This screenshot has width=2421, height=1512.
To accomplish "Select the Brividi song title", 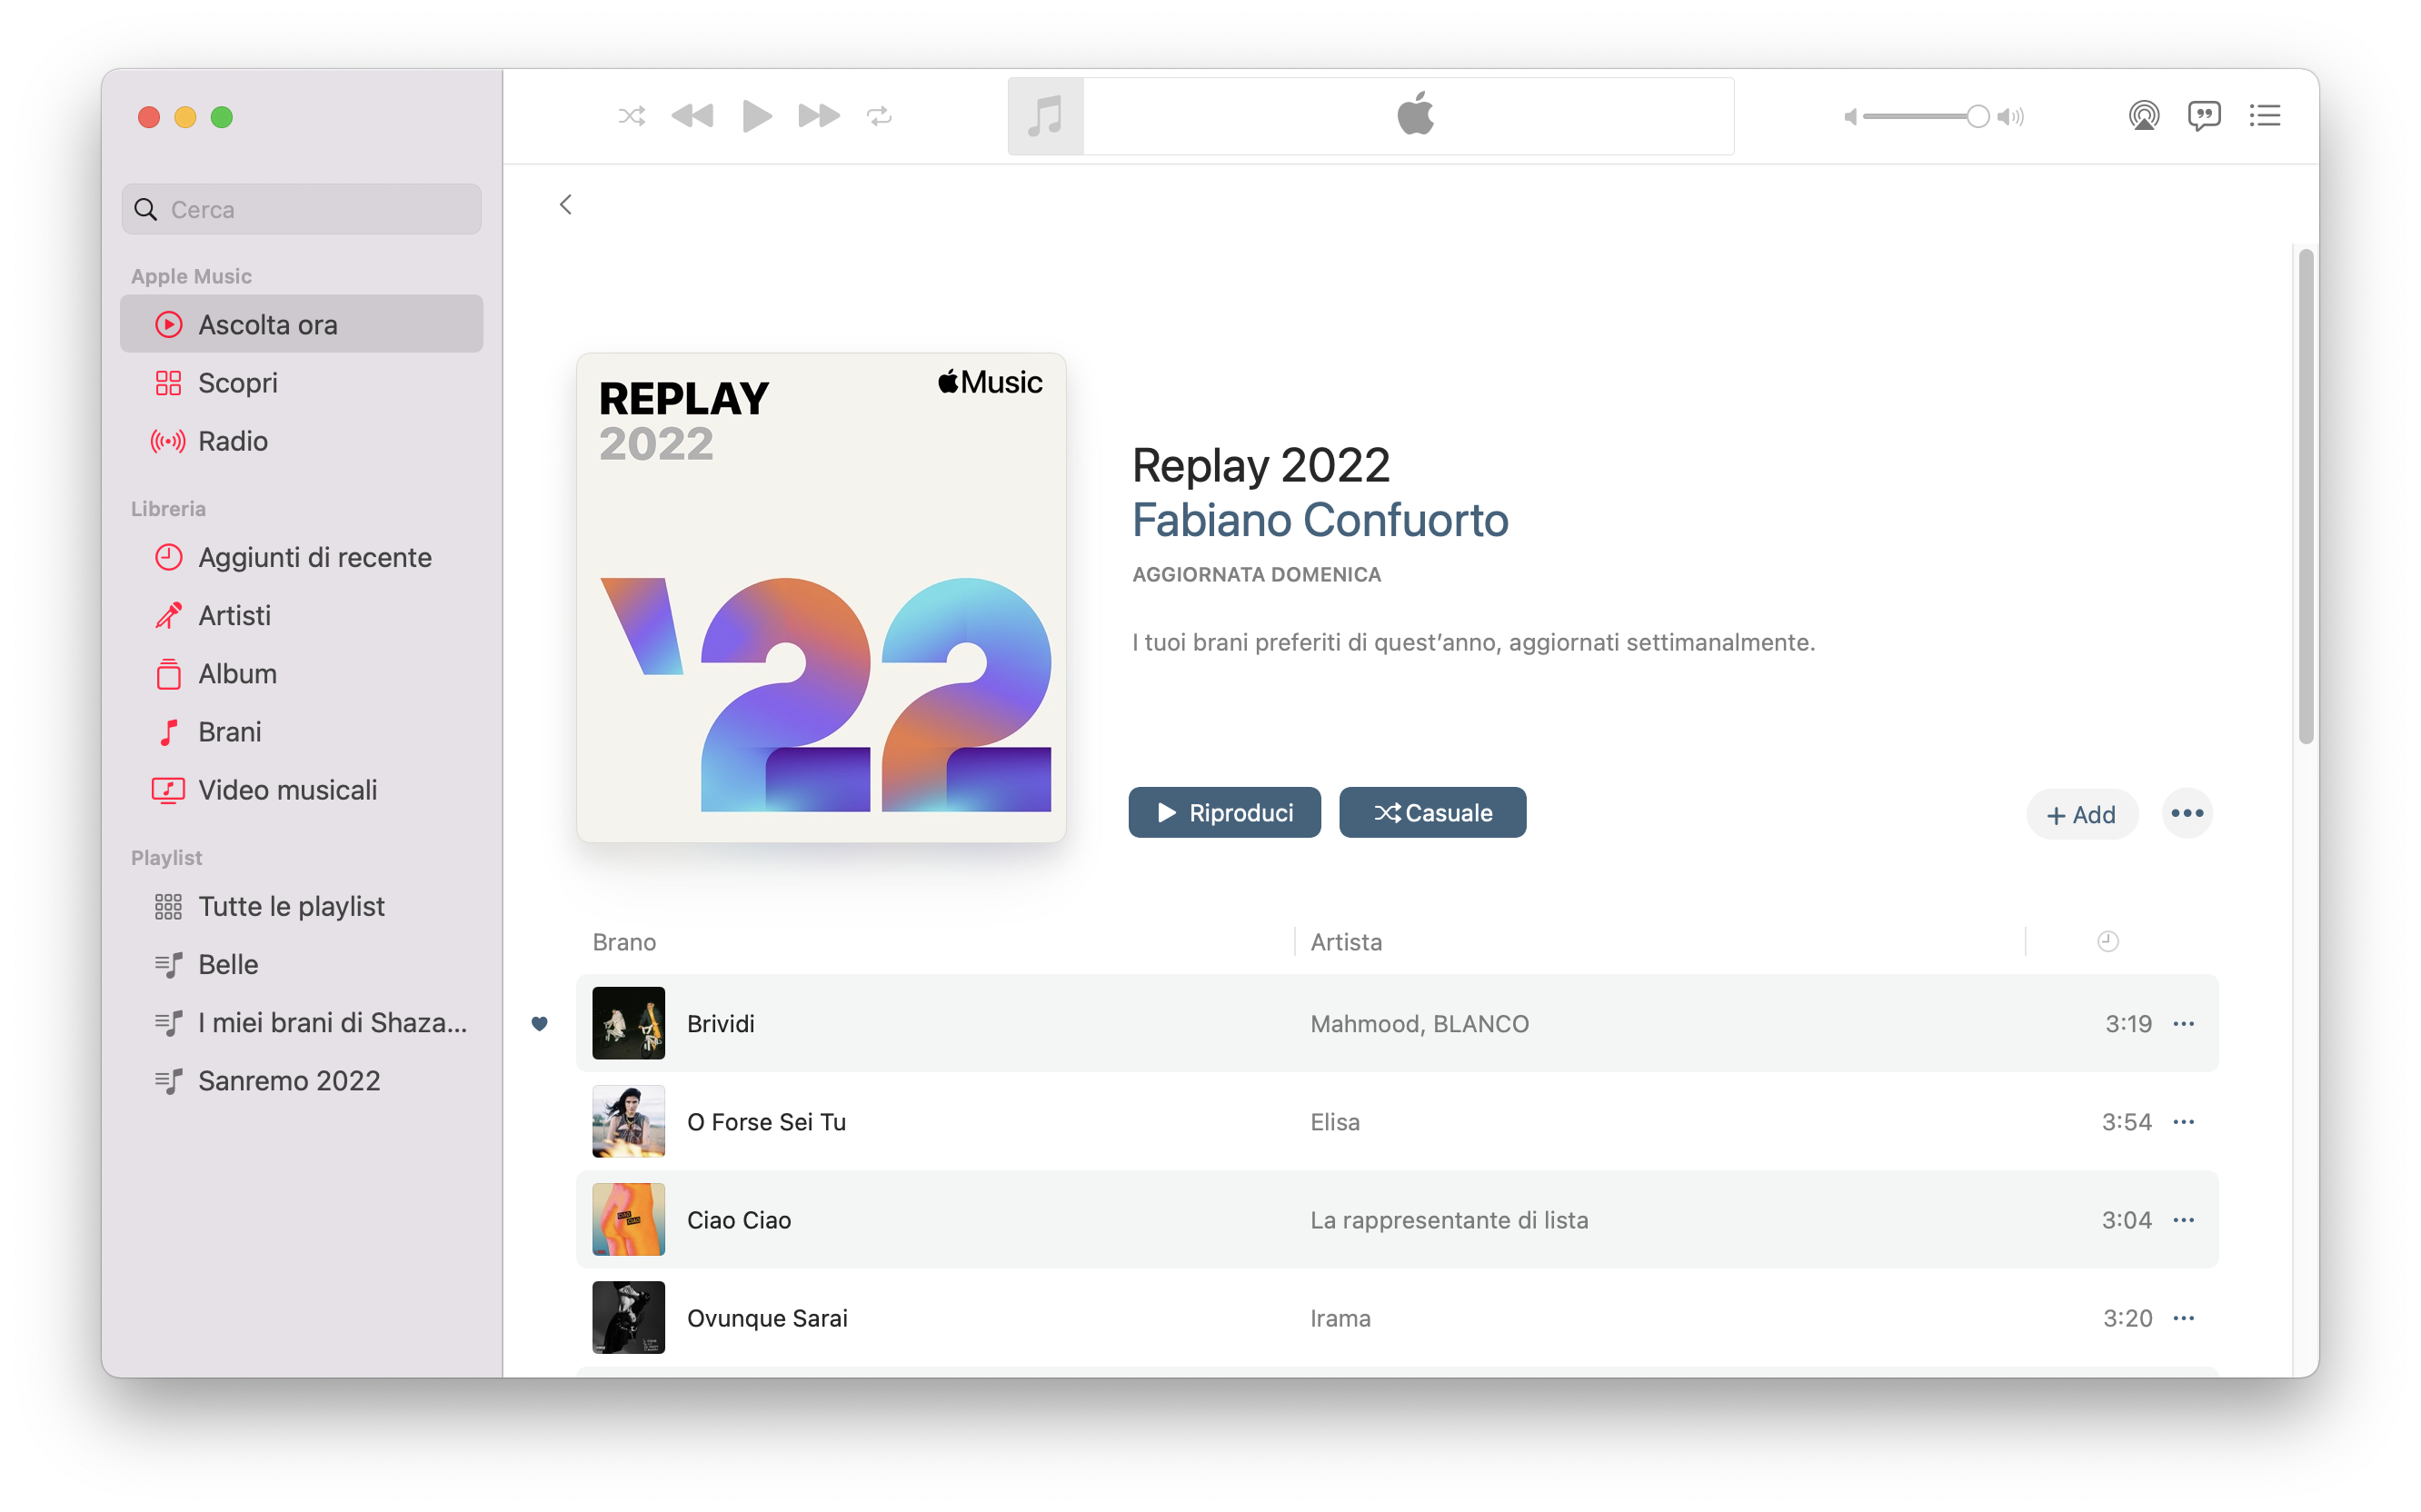I will coord(721,1023).
